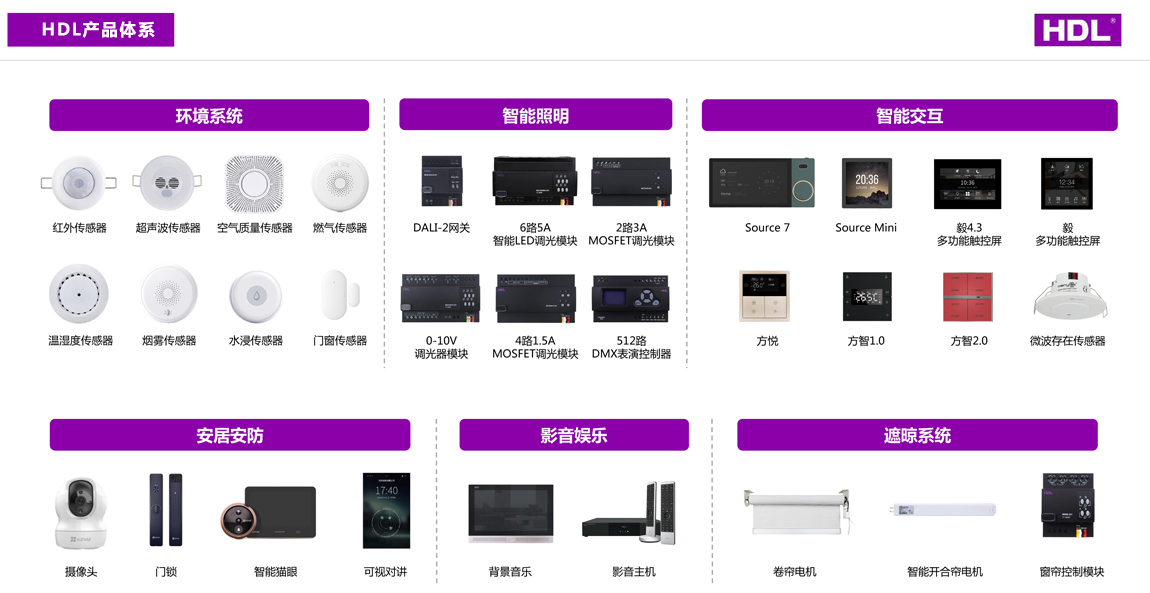Select the door lock (门锁) image
1150x593 pixels.
(166, 509)
